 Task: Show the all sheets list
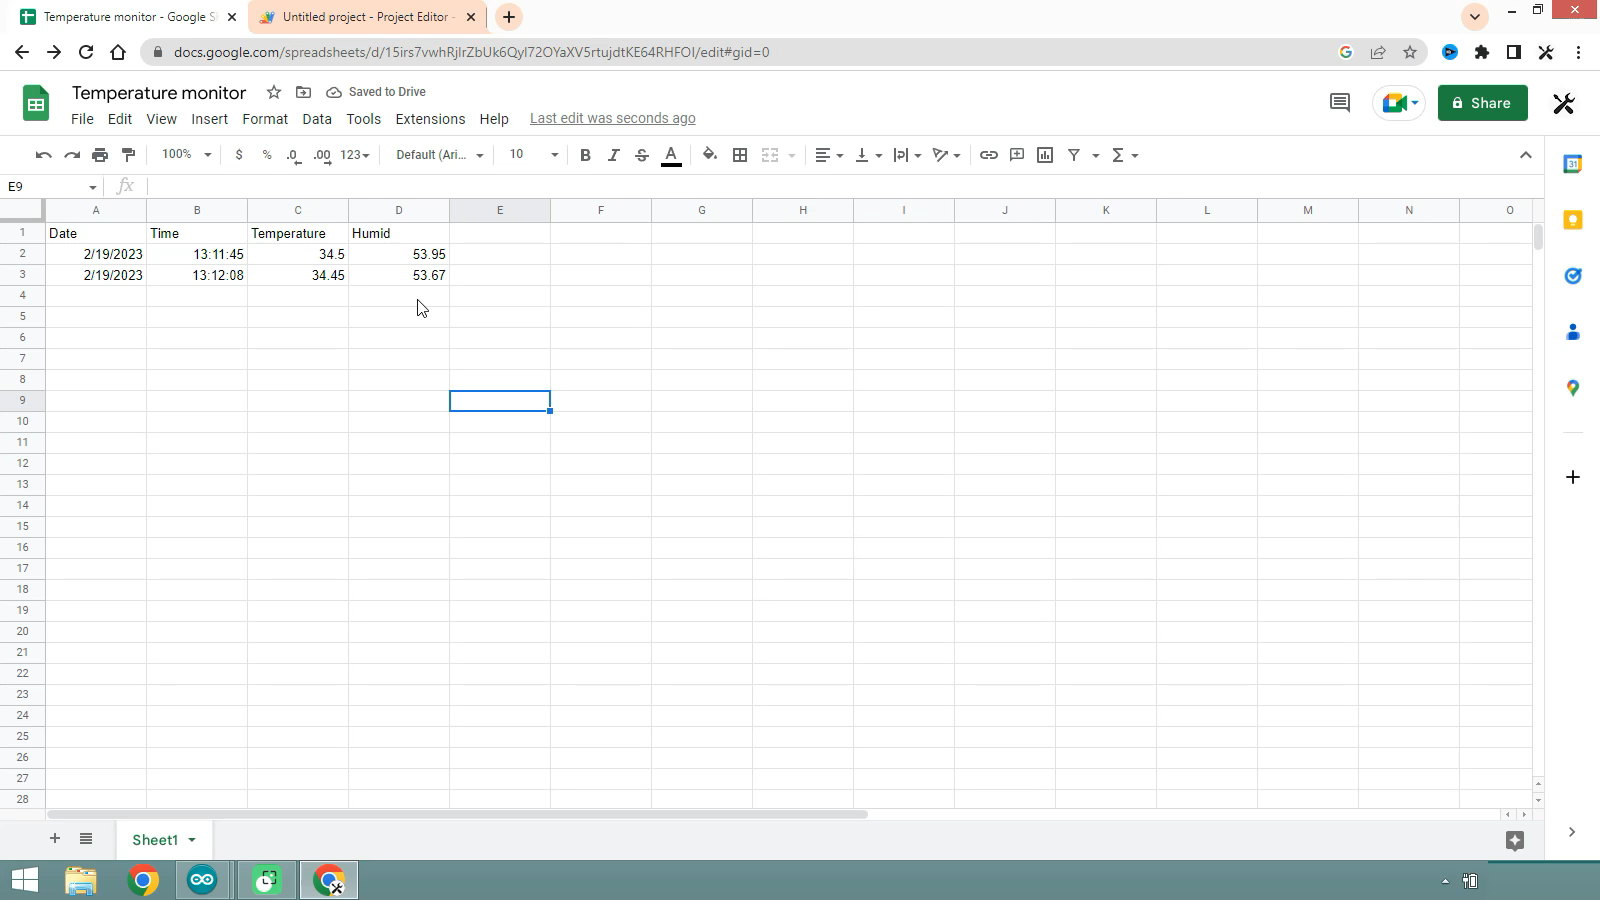[x=86, y=839]
